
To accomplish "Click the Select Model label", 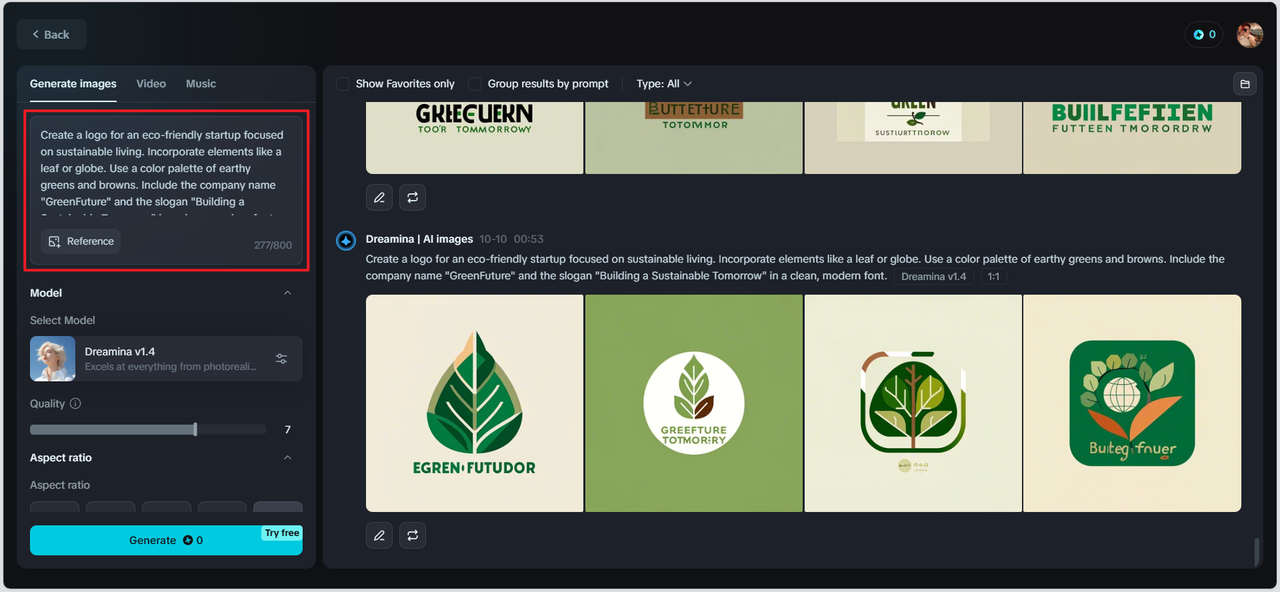I will click(x=63, y=320).
